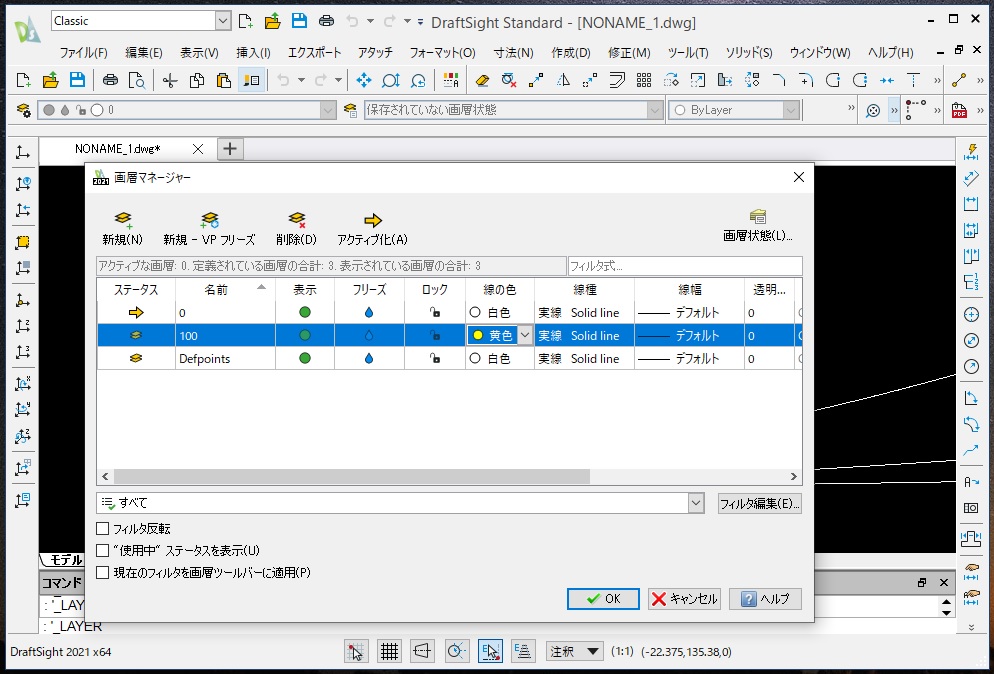
Task: Open the ByLayer color dropdown
Action: 790,110
